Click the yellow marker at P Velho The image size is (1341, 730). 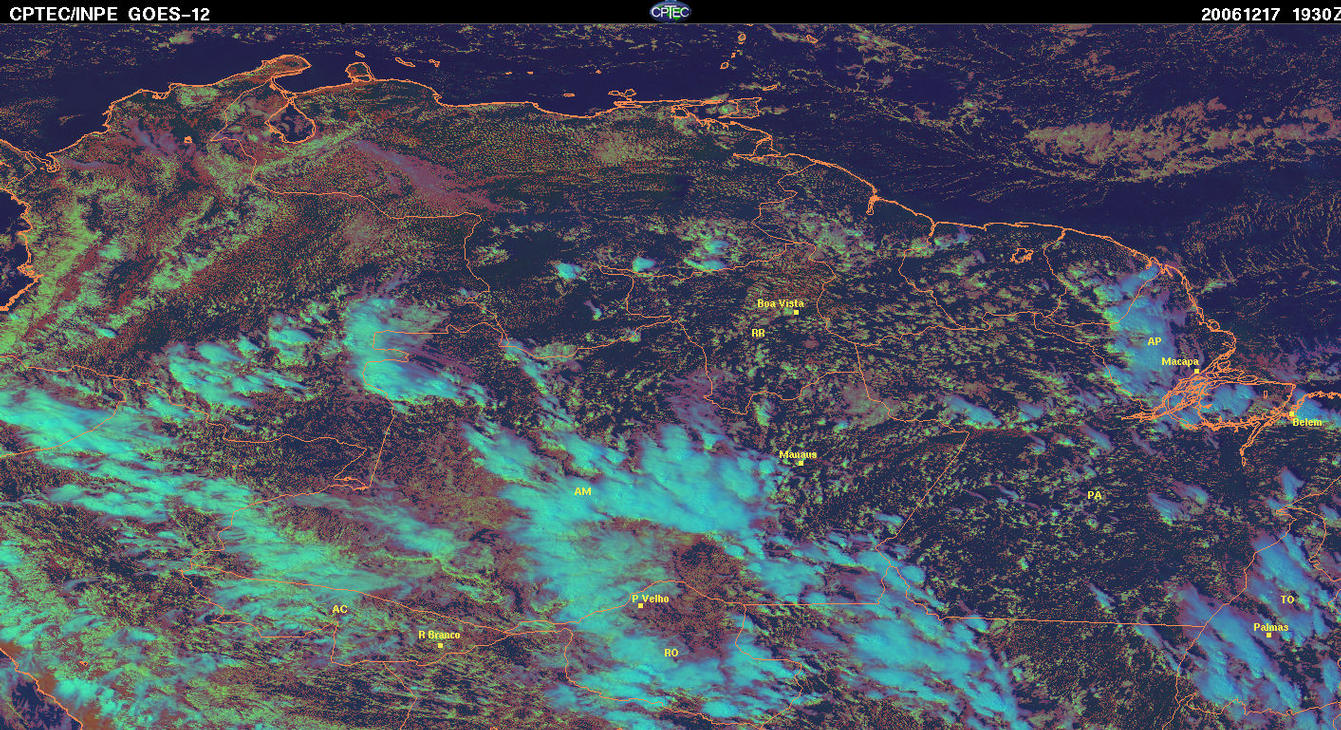point(640,606)
